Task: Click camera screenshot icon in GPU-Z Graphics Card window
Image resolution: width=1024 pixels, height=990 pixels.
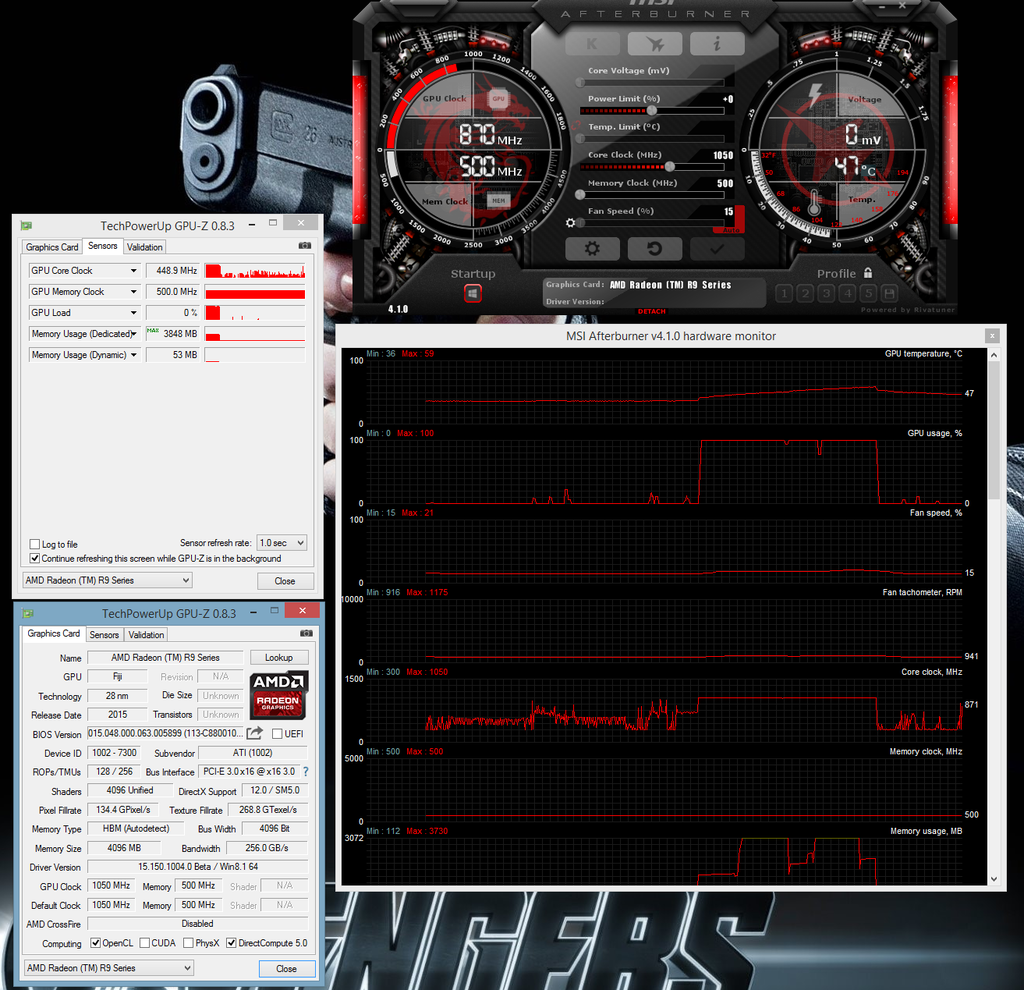Action: pos(306,633)
